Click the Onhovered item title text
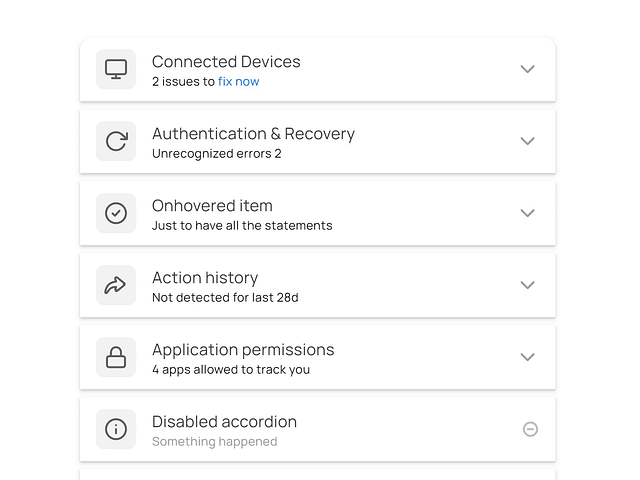This screenshot has width=640, height=480. 212,206
